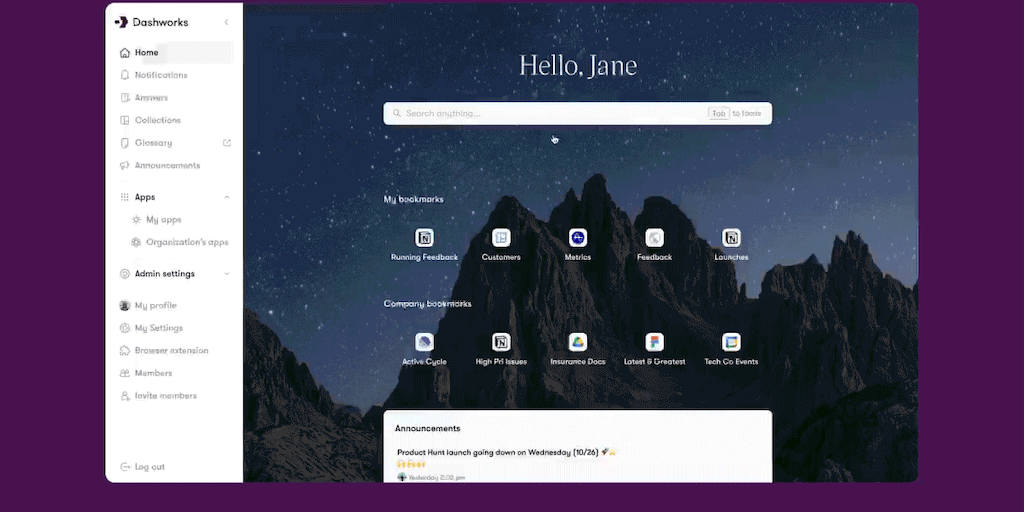The width and height of the screenshot is (1024, 512).
Task: Click the Announcements megaphone icon
Action: (125, 166)
